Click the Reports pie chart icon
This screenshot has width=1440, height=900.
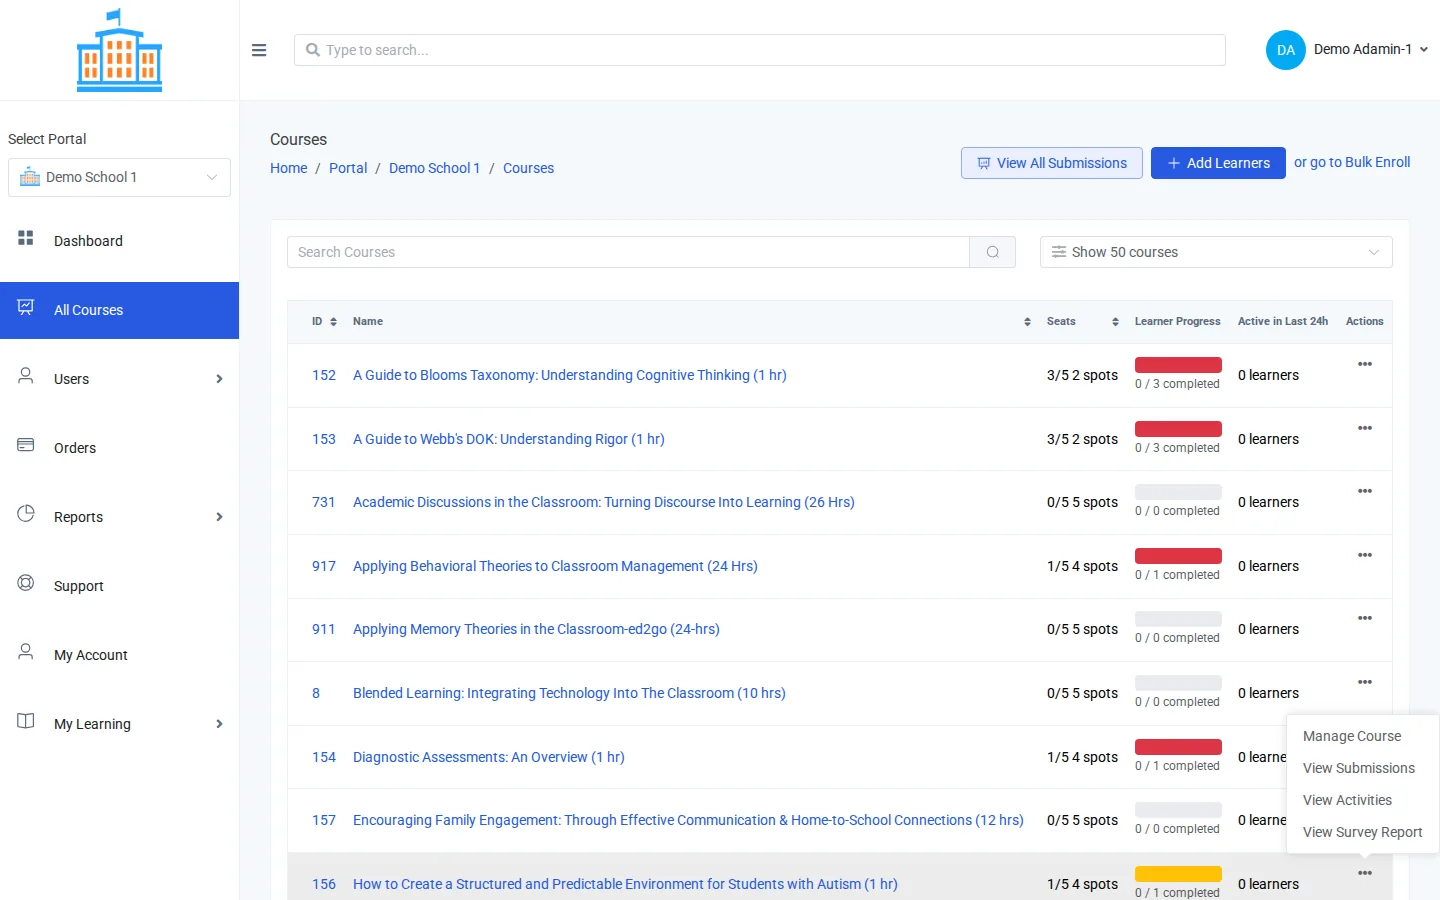coord(26,514)
